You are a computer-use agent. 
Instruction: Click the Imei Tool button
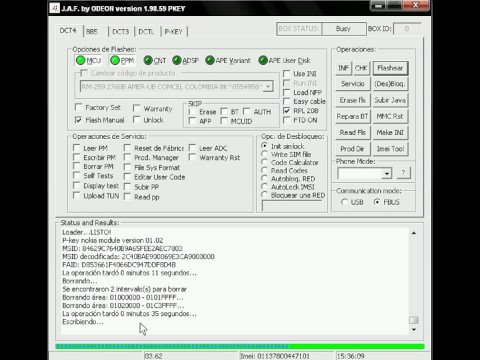pyautogui.click(x=390, y=149)
